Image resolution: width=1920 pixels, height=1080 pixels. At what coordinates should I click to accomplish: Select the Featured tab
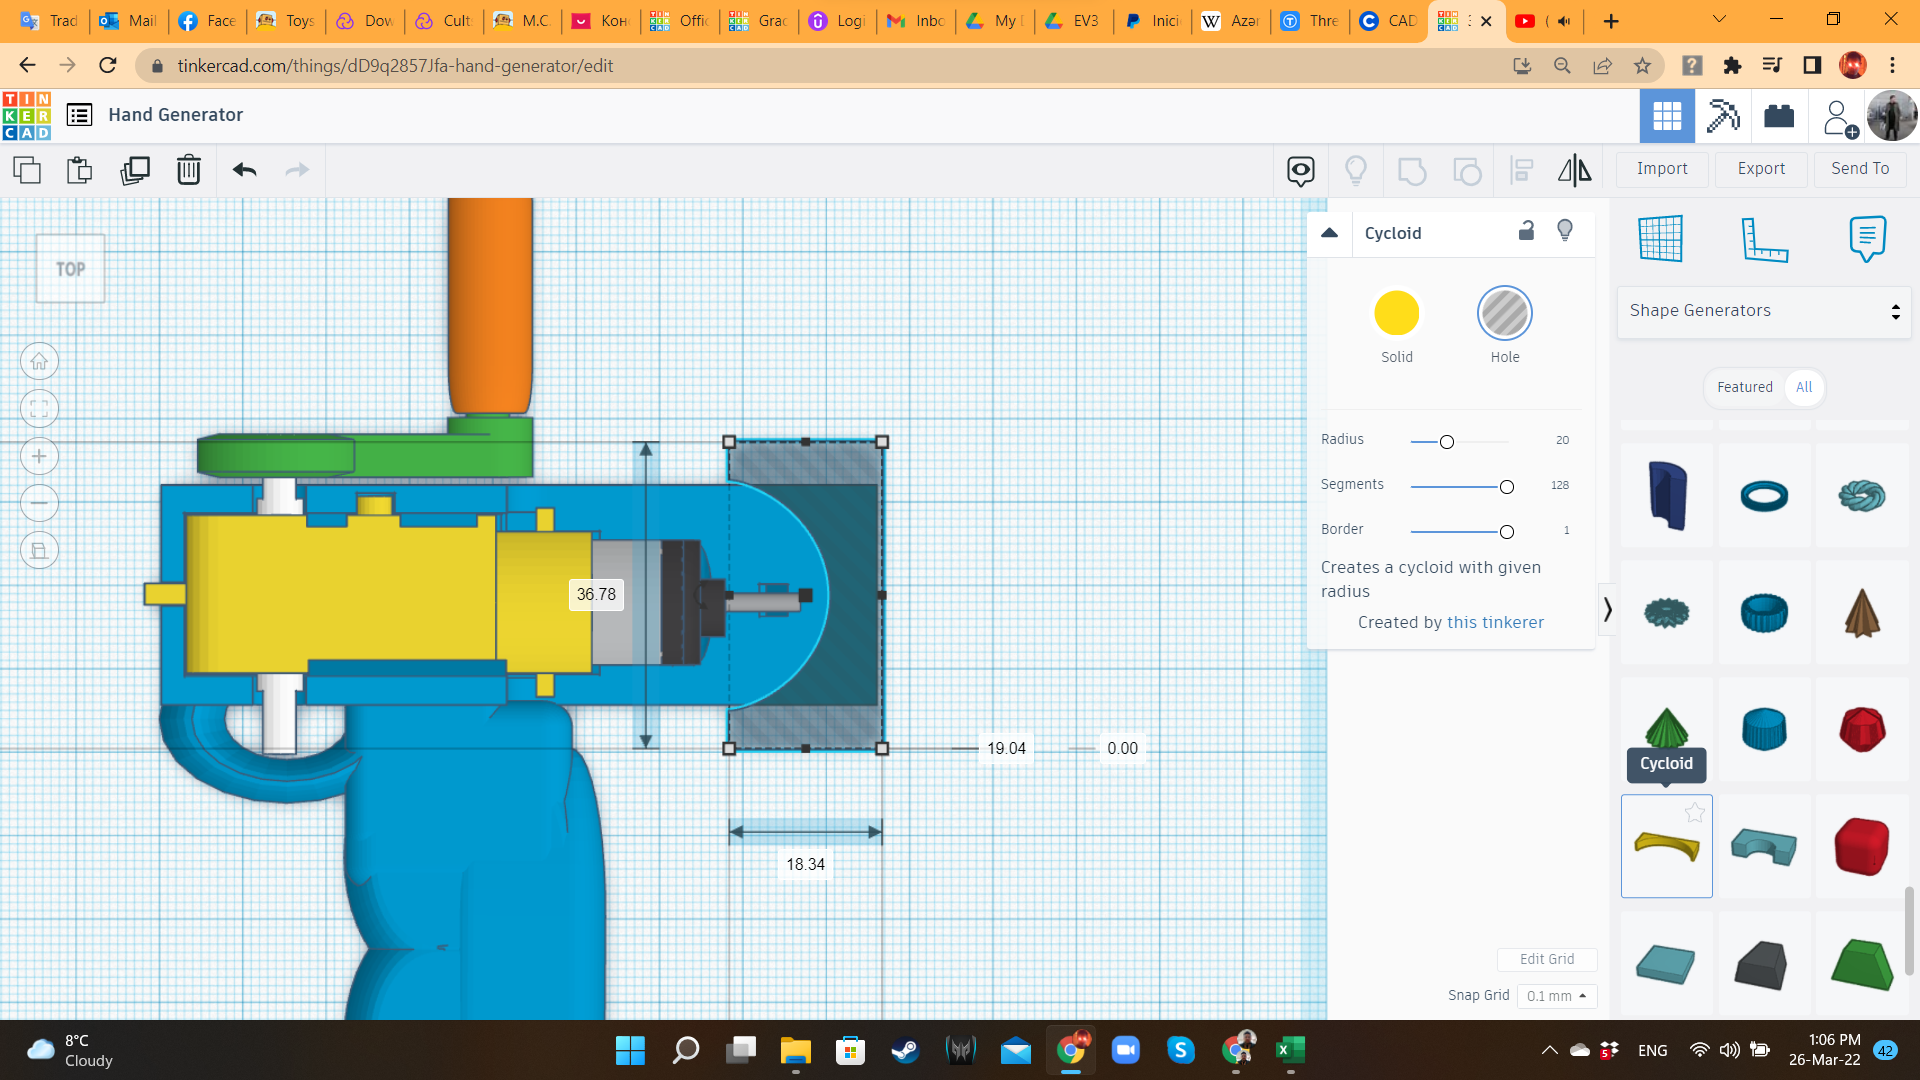click(1744, 387)
